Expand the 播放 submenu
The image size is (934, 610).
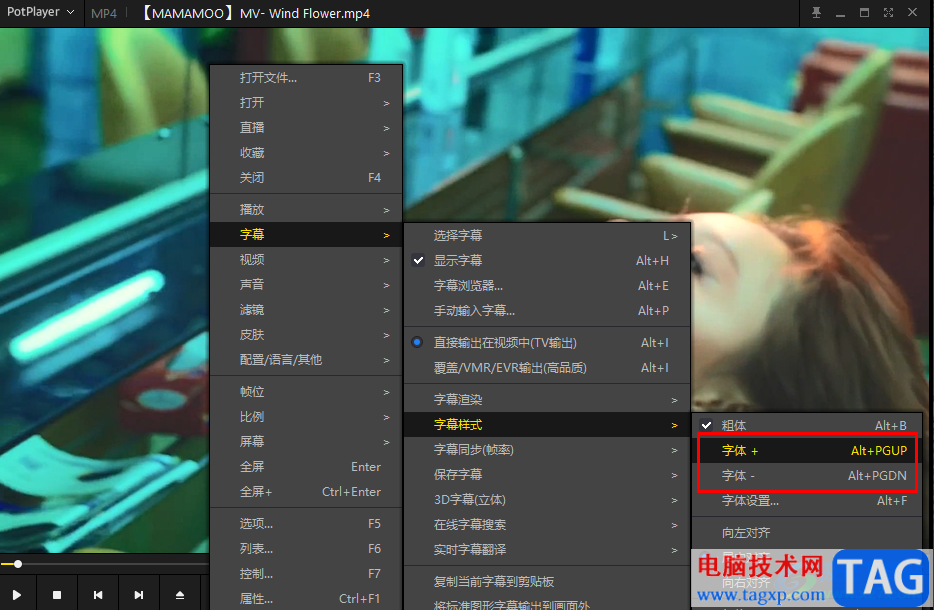click(306, 210)
